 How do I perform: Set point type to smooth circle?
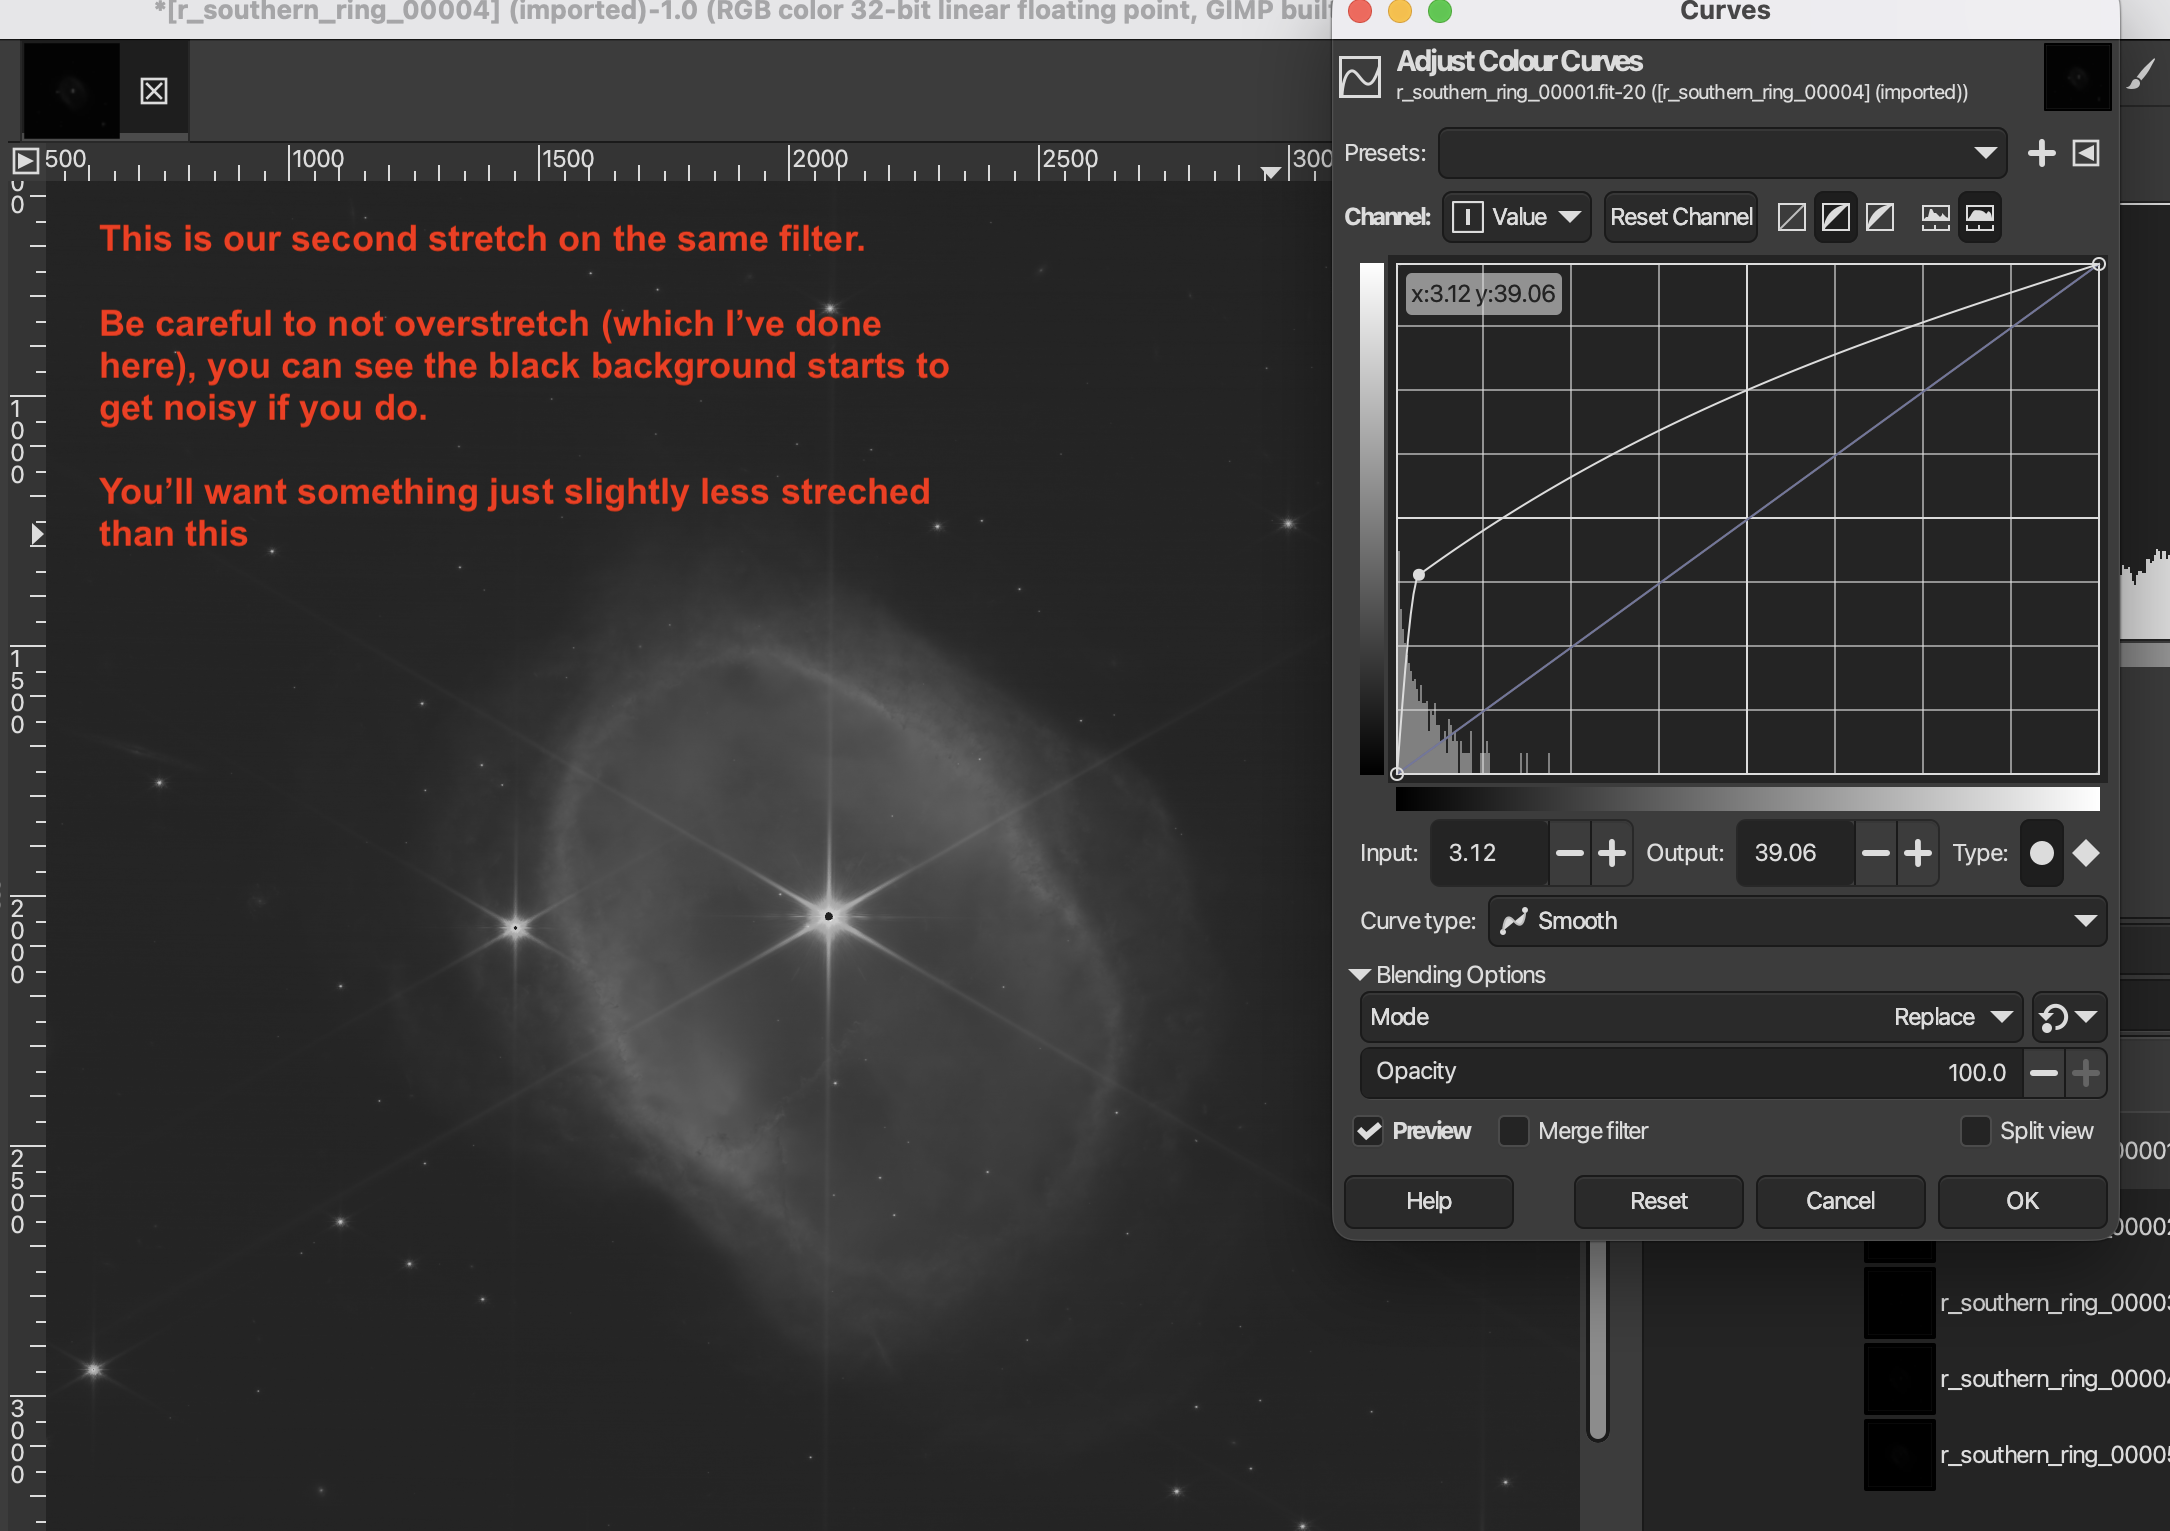(2042, 853)
